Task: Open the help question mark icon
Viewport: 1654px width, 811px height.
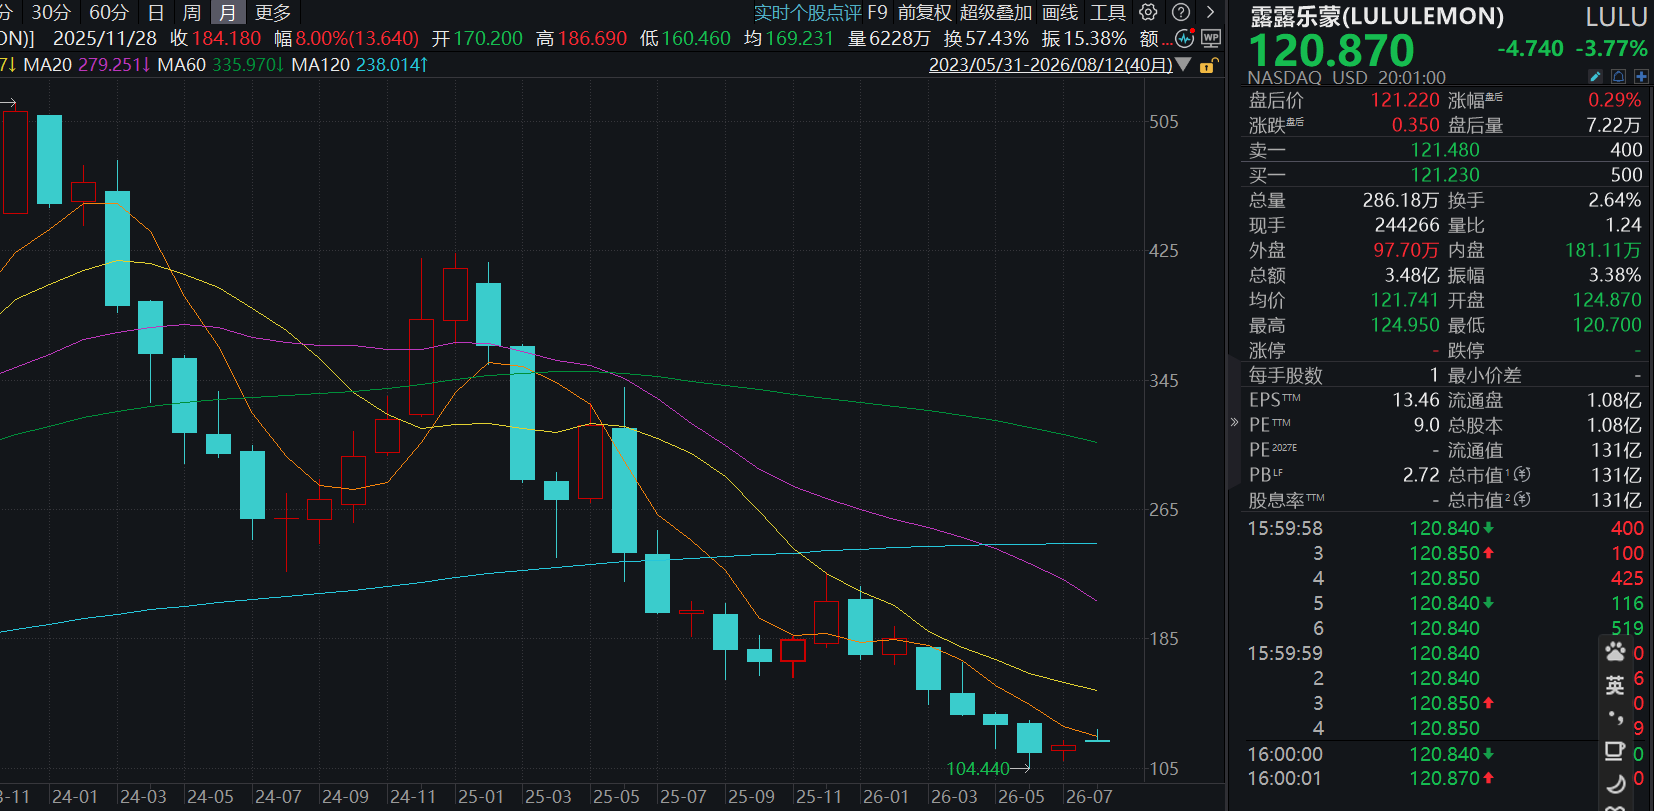Action: (1181, 12)
